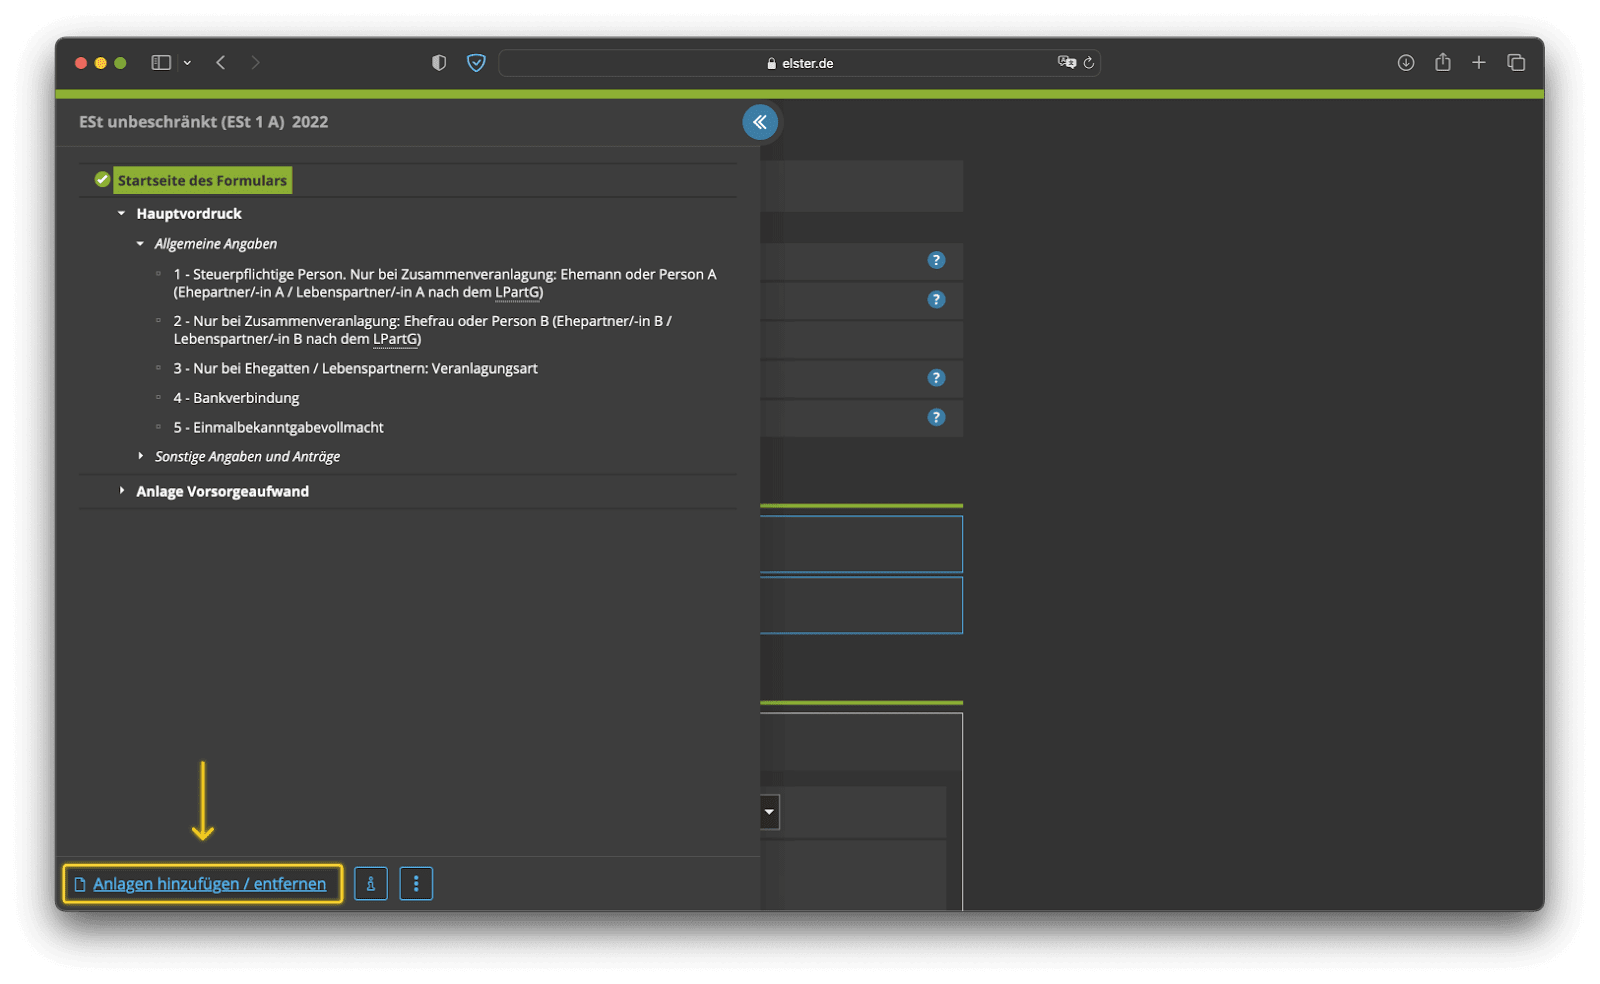
Task: Click the green checkmark icon beside Startseite
Action: 102,179
